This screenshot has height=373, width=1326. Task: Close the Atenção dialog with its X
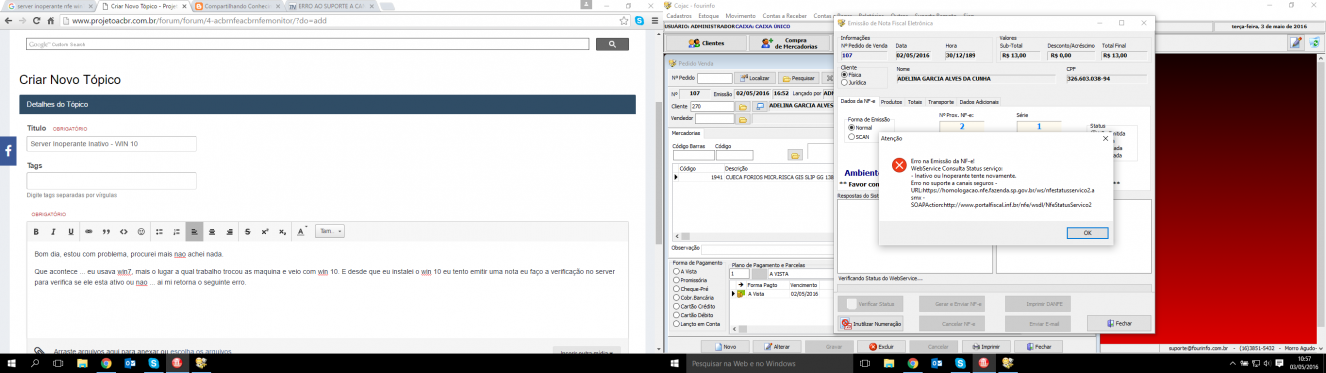click(x=1105, y=139)
